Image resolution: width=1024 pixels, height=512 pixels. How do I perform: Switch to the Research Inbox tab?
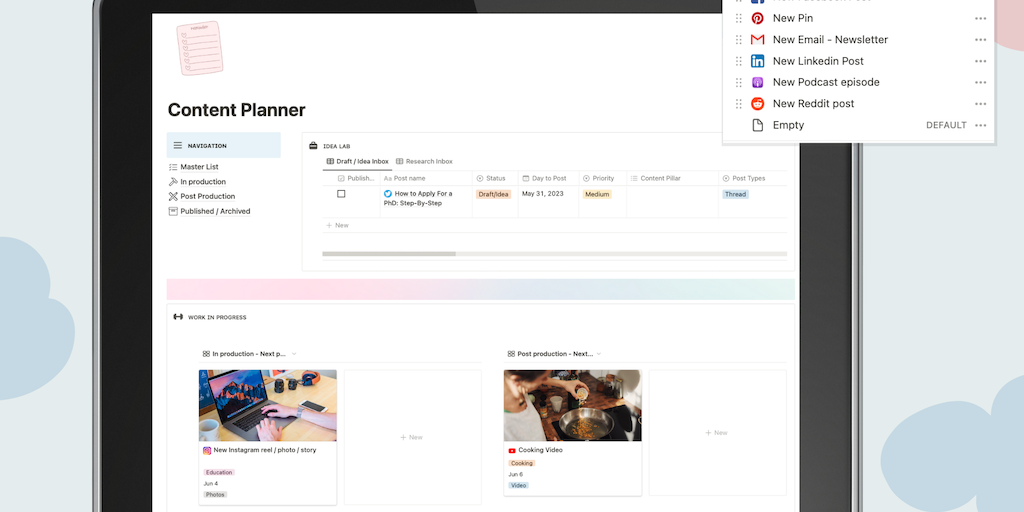pyautogui.click(x=424, y=161)
